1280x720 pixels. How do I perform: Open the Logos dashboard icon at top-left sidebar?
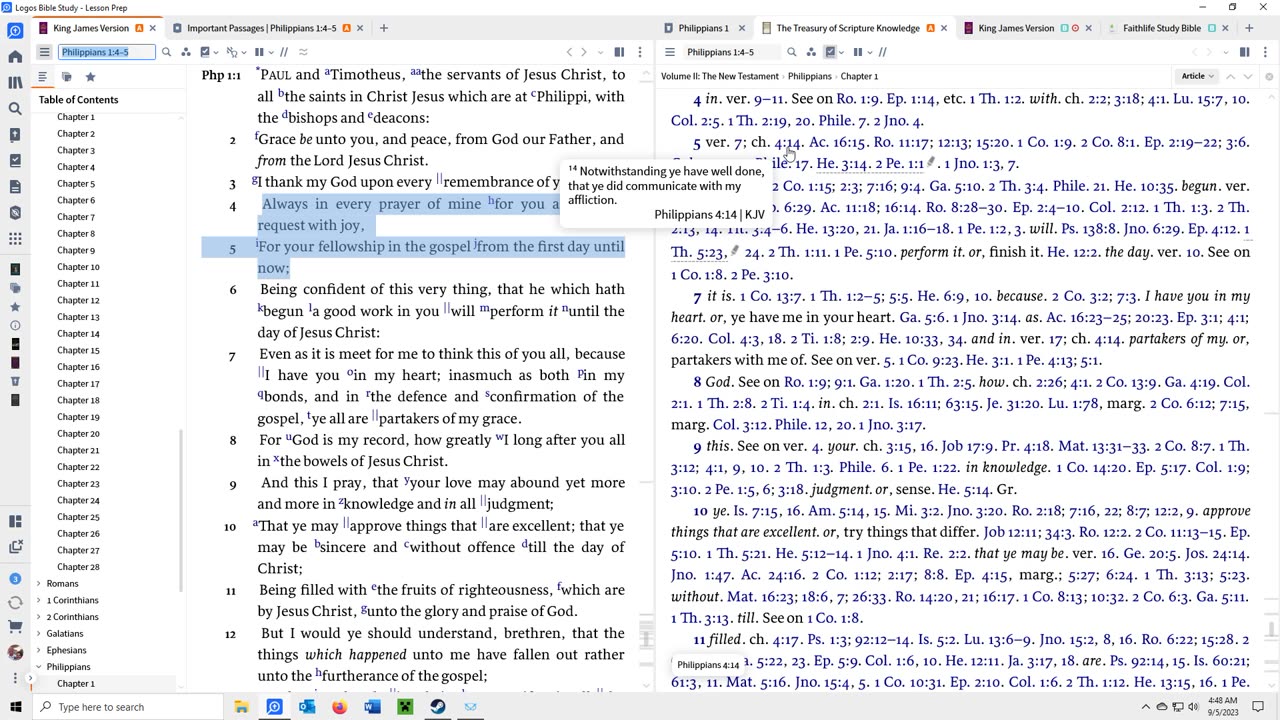tap(15, 31)
